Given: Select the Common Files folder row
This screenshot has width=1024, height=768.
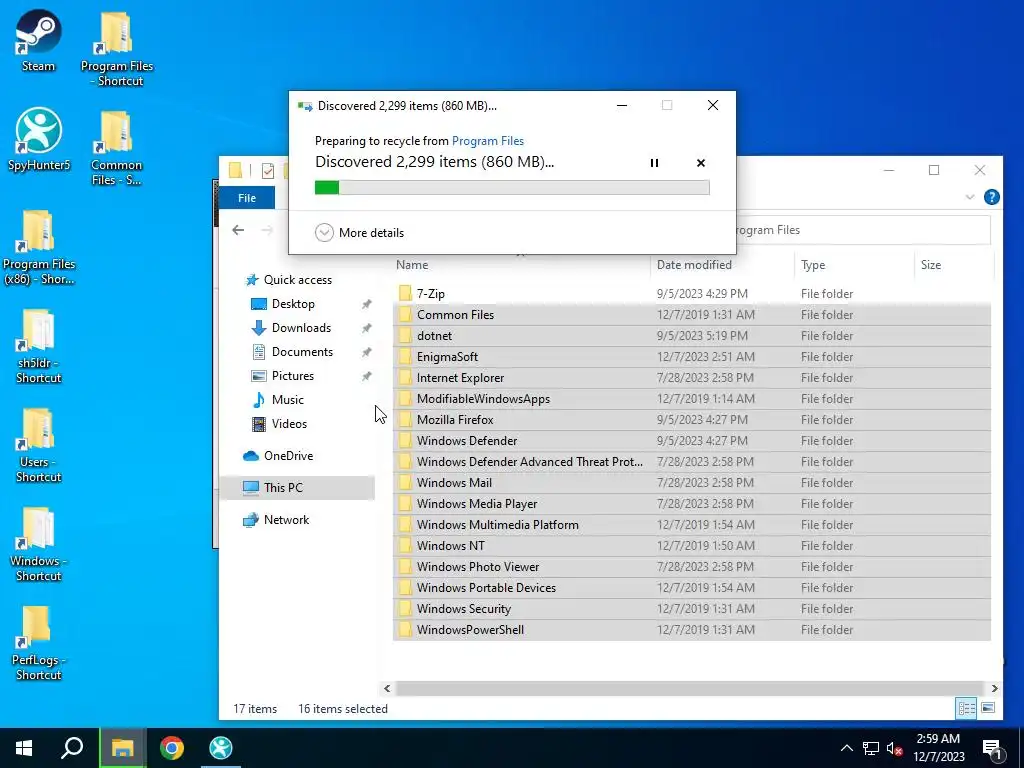Looking at the screenshot, I should click(x=692, y=315).
